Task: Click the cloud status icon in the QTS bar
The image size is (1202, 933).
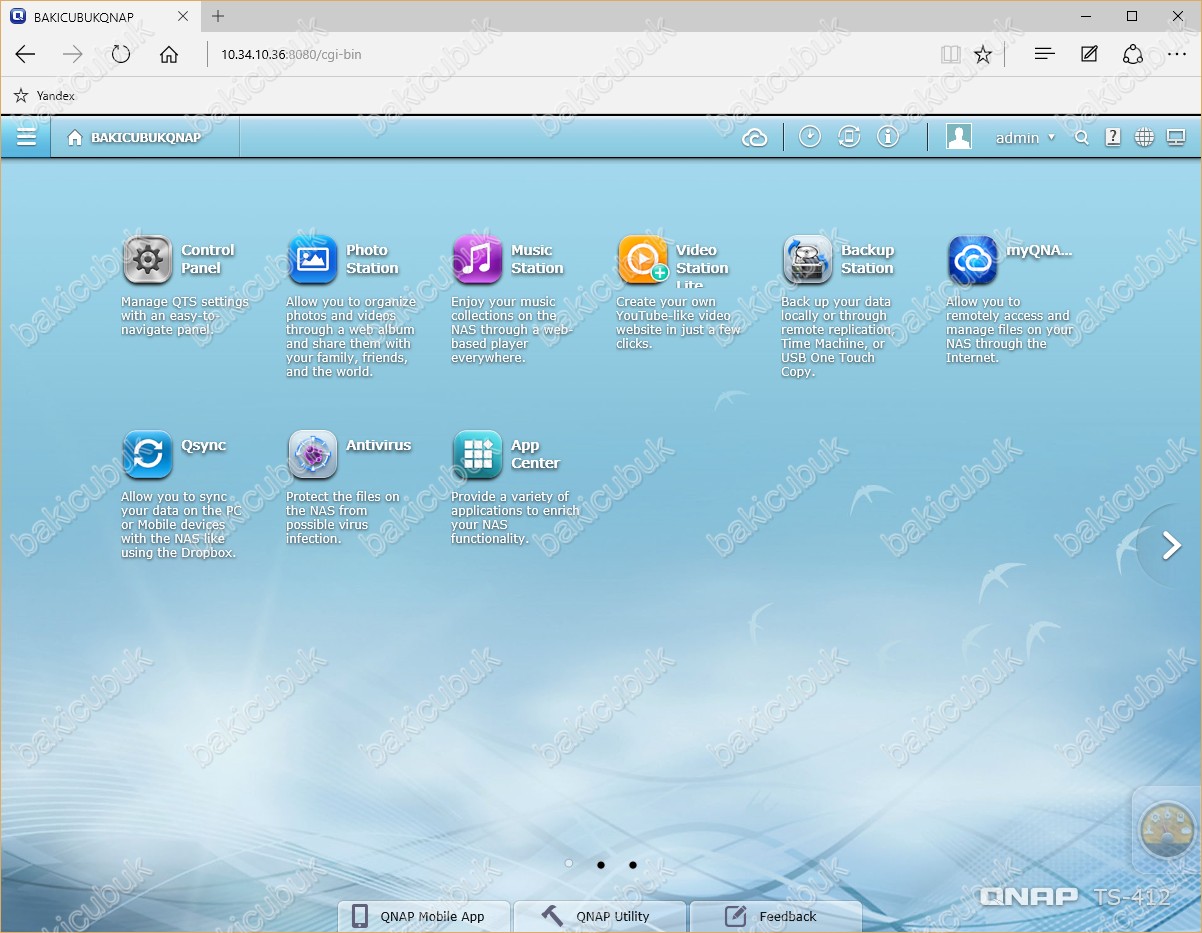Action: pyautogui.click(x=755, y=138)
